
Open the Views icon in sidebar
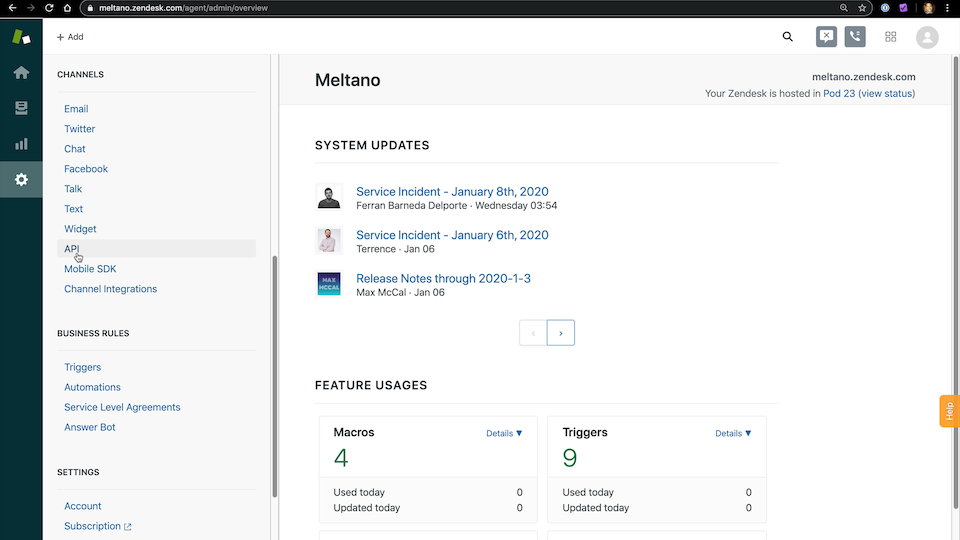(x=21, y=108)
